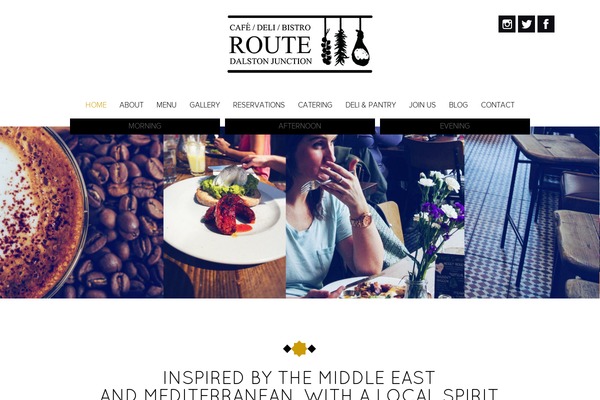Click the avocado toast plate photo
The image size is (600, 400).
tap(225, 216)
